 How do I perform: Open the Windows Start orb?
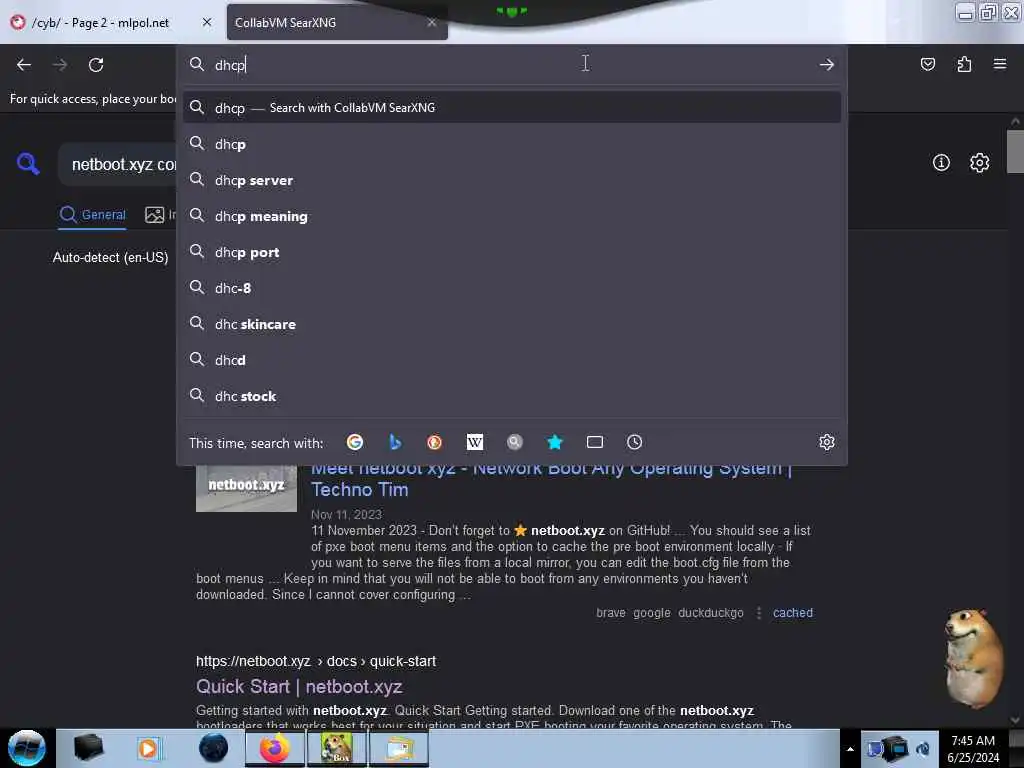[x=27, y=748]
